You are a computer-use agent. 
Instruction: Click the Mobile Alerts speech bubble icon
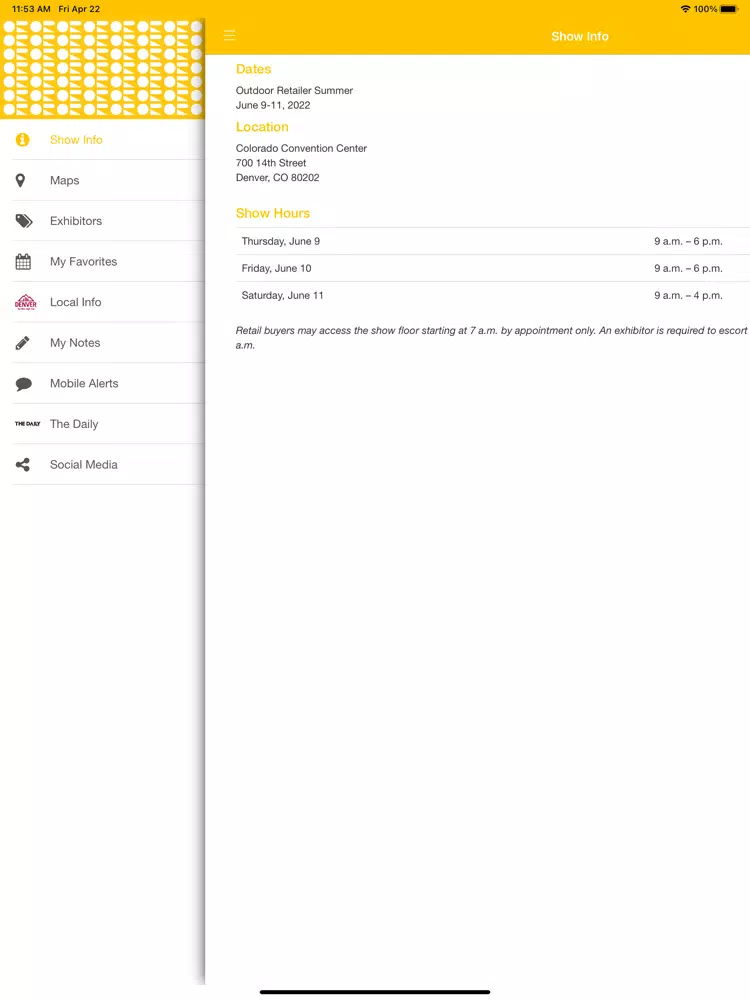[24, 384]
